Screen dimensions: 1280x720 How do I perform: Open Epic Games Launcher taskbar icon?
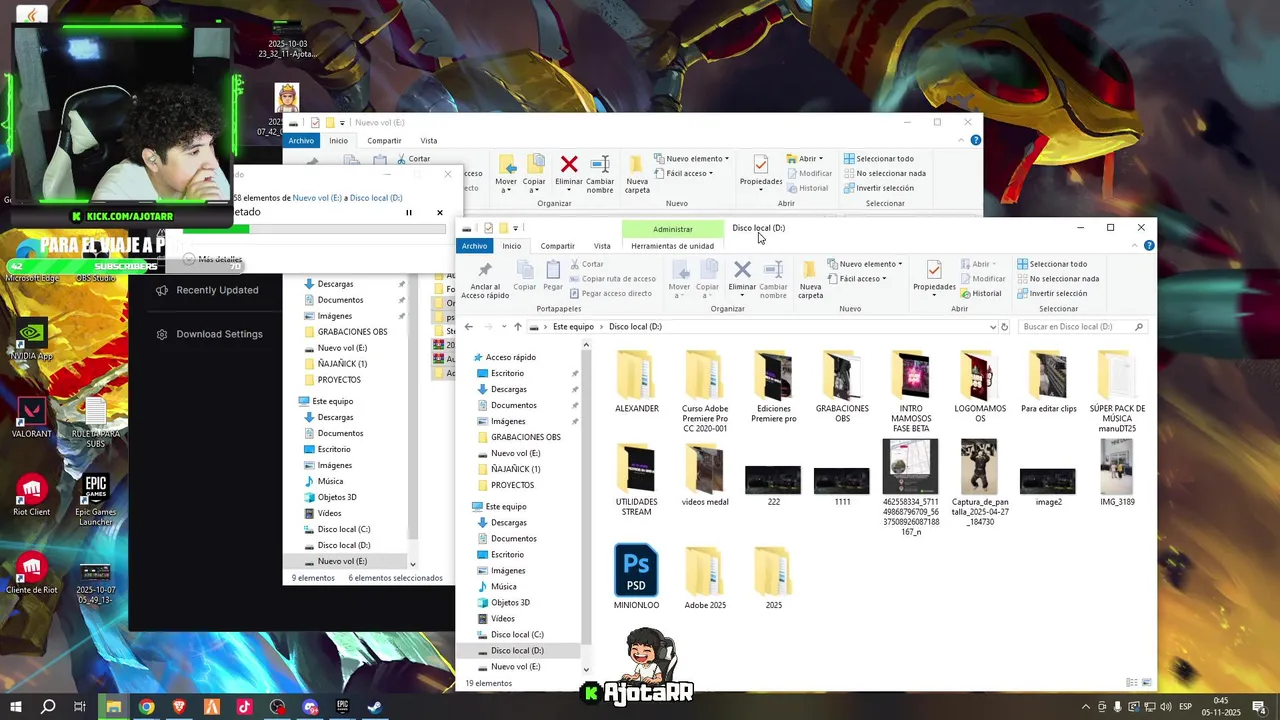(x=342, y=707)
